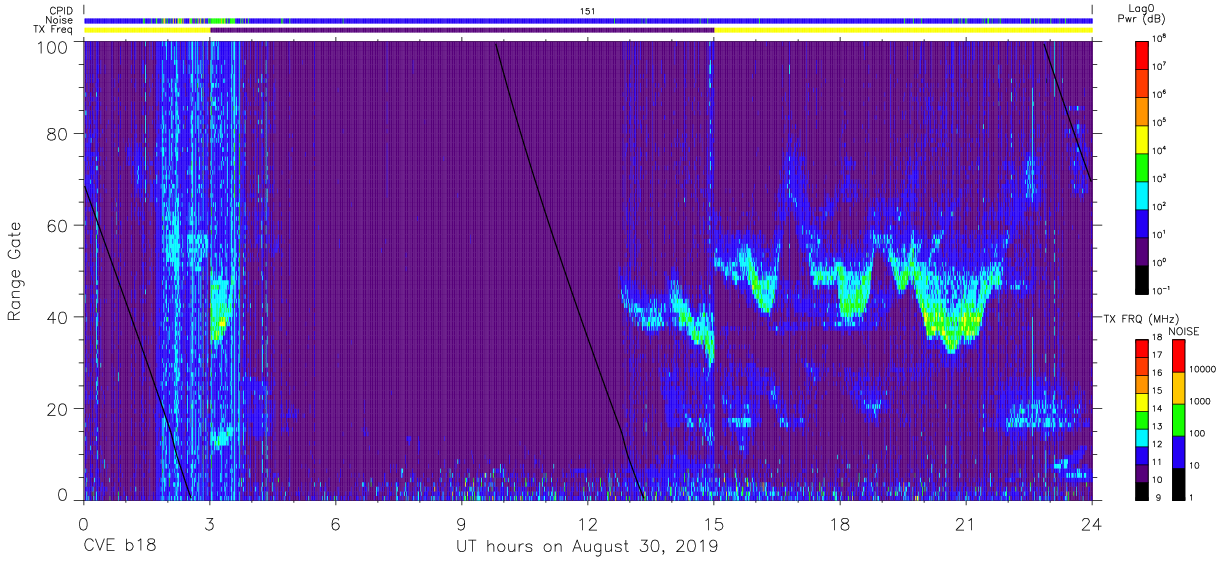Select the yellow 14–15 MHz TX FRQ swatch
This screenshot has height=567, width=1228.
[1143, 400]
